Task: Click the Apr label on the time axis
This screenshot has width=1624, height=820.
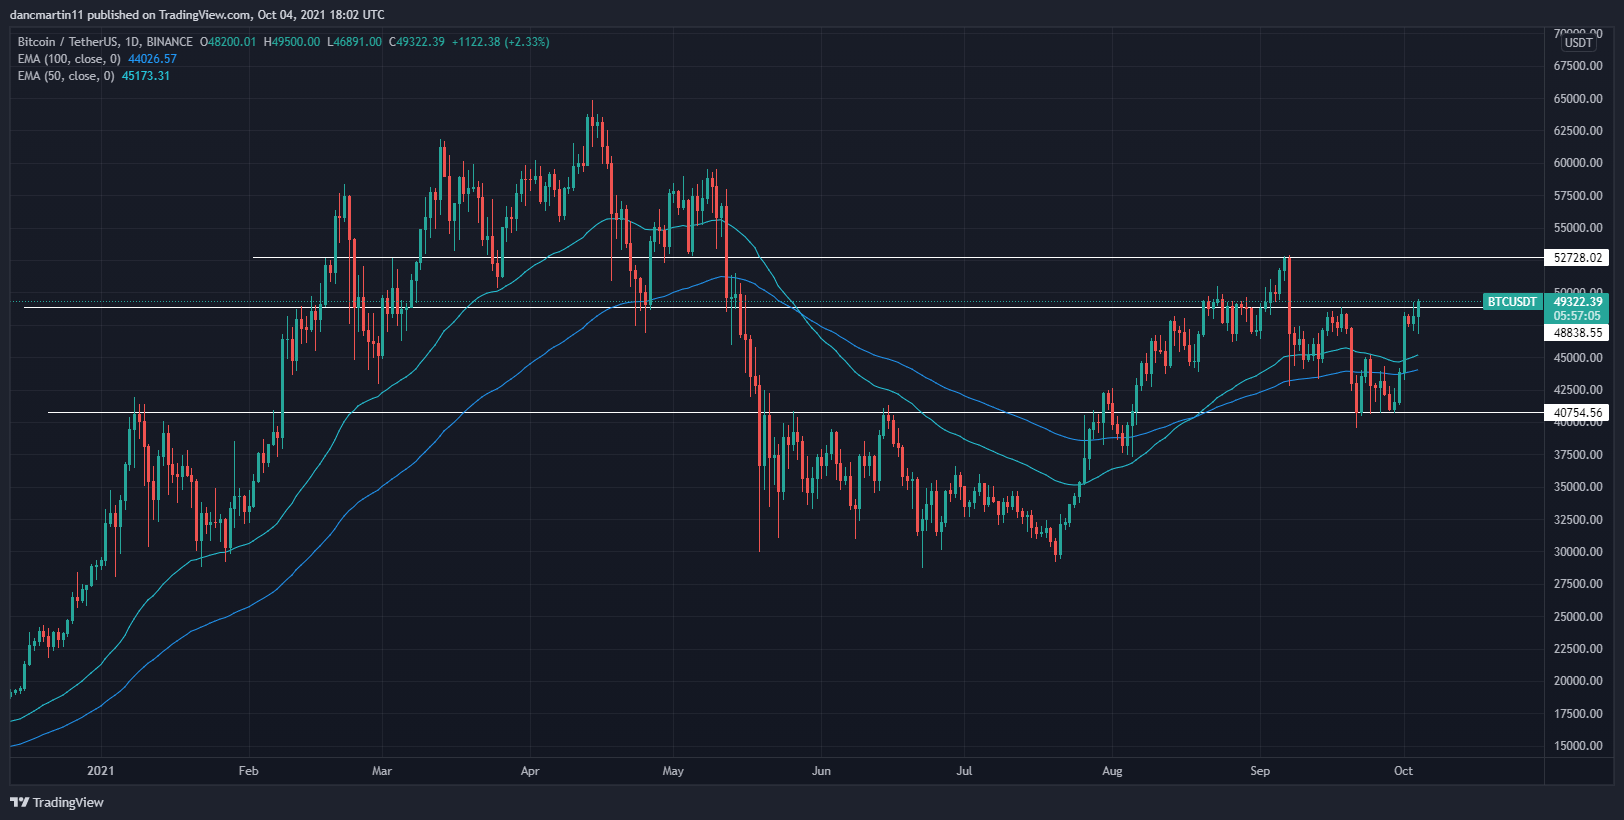Action: (x=530, y=771)
